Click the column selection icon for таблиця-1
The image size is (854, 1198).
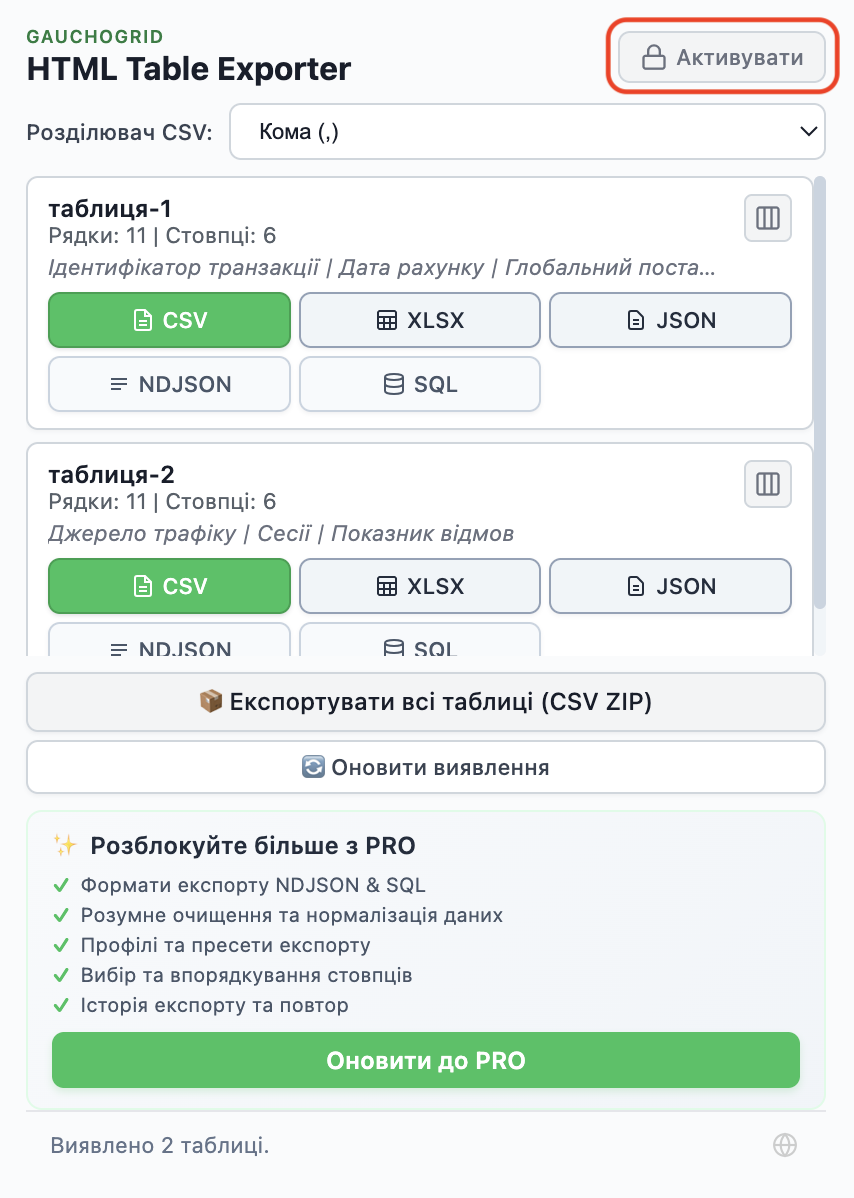click(767, 218)
